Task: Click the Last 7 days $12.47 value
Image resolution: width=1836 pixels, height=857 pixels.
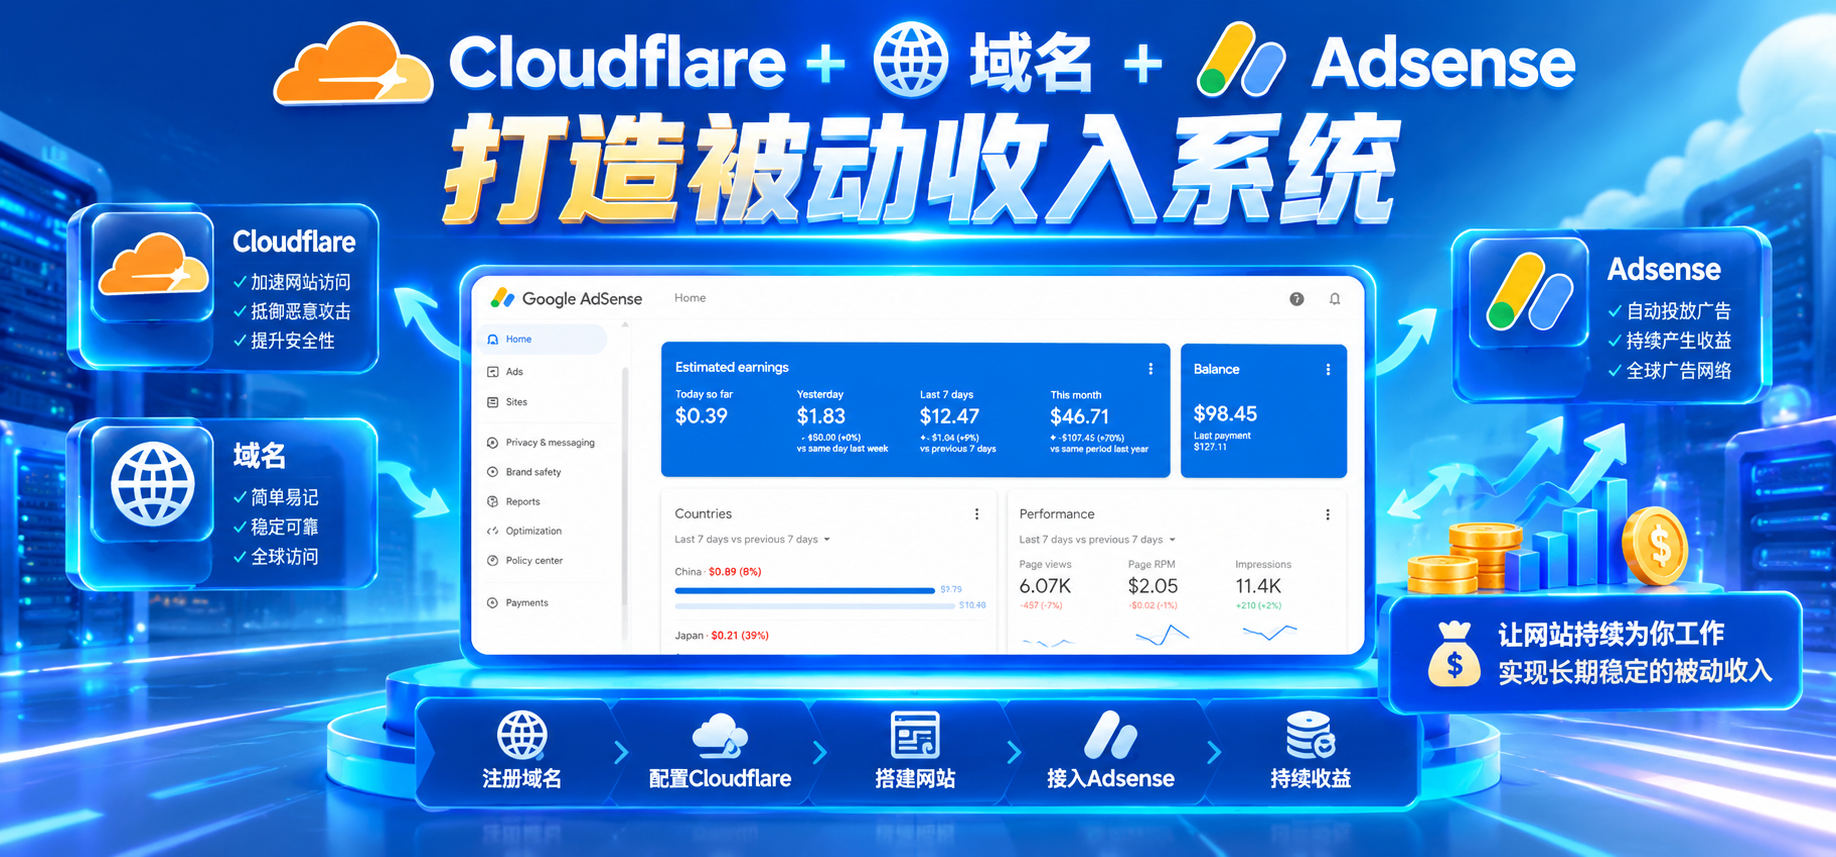Action: tap(949, 416)
